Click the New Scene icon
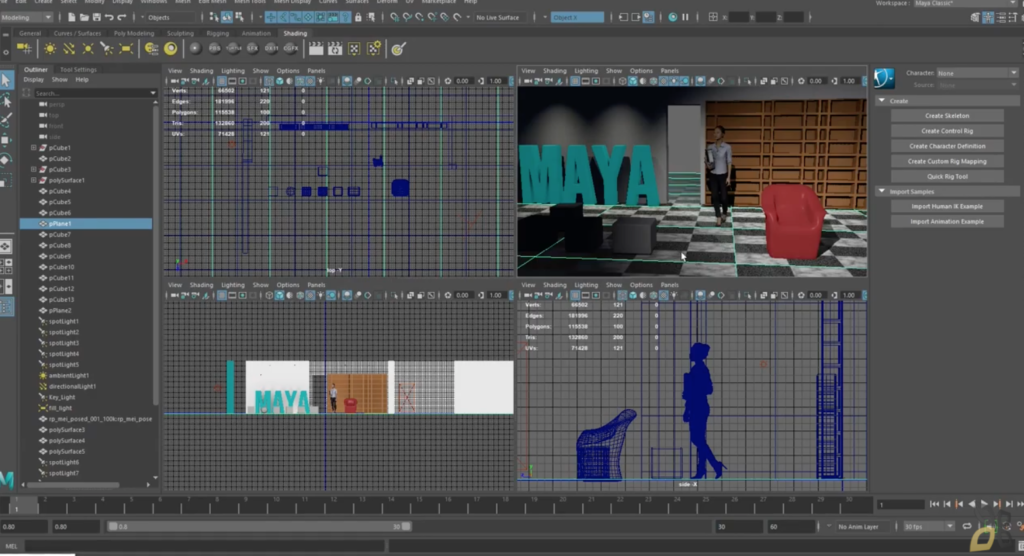Screen dimensions: 1024x556 71,18
